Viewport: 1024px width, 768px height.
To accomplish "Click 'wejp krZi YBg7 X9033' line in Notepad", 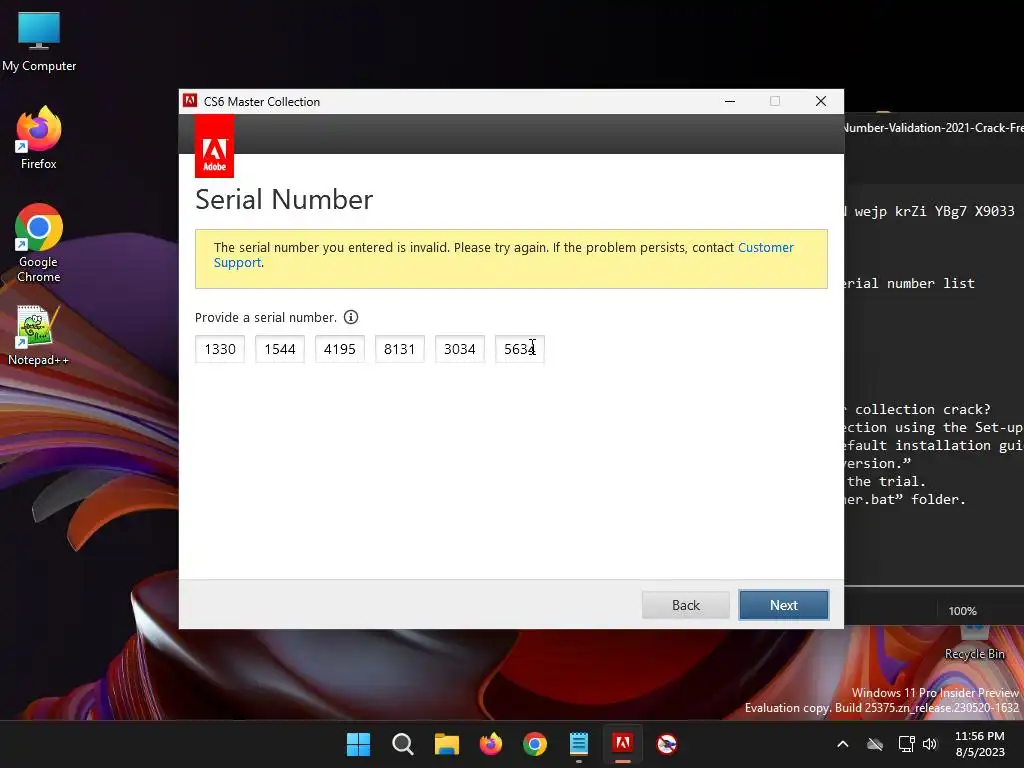I will 935,212.
